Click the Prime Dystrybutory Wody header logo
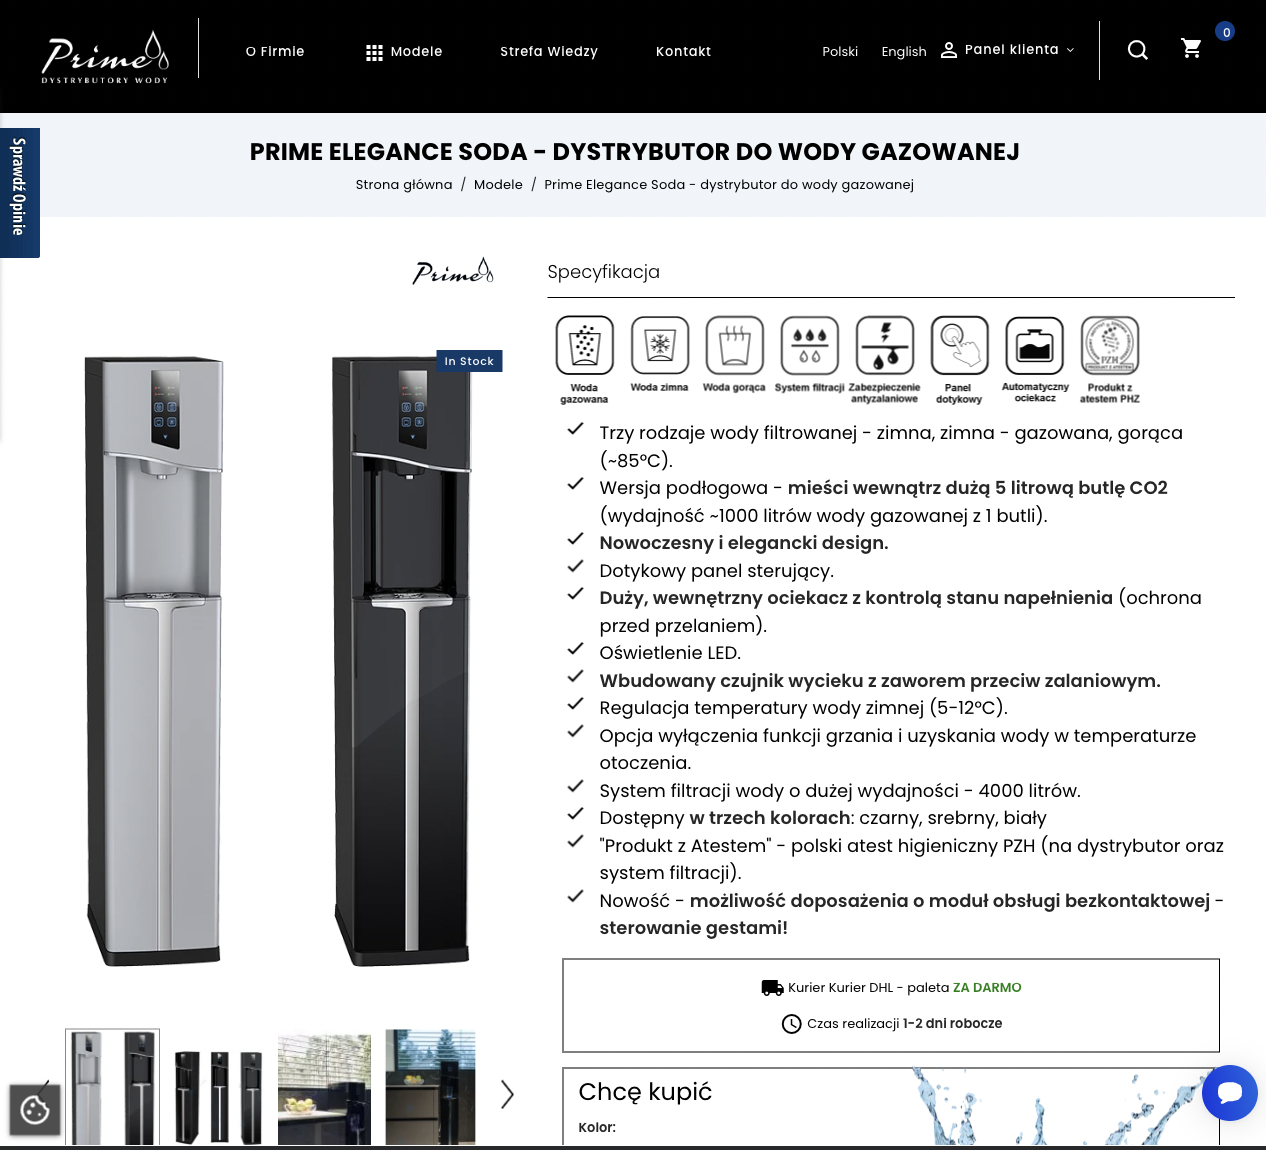This screenshot has width=1266, height=1150. [105, 57]
